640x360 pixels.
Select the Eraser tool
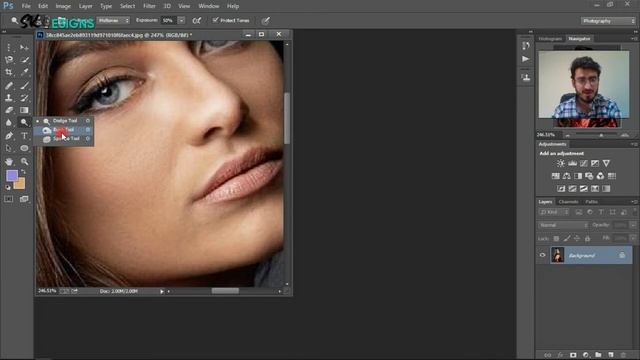[9, 110]
